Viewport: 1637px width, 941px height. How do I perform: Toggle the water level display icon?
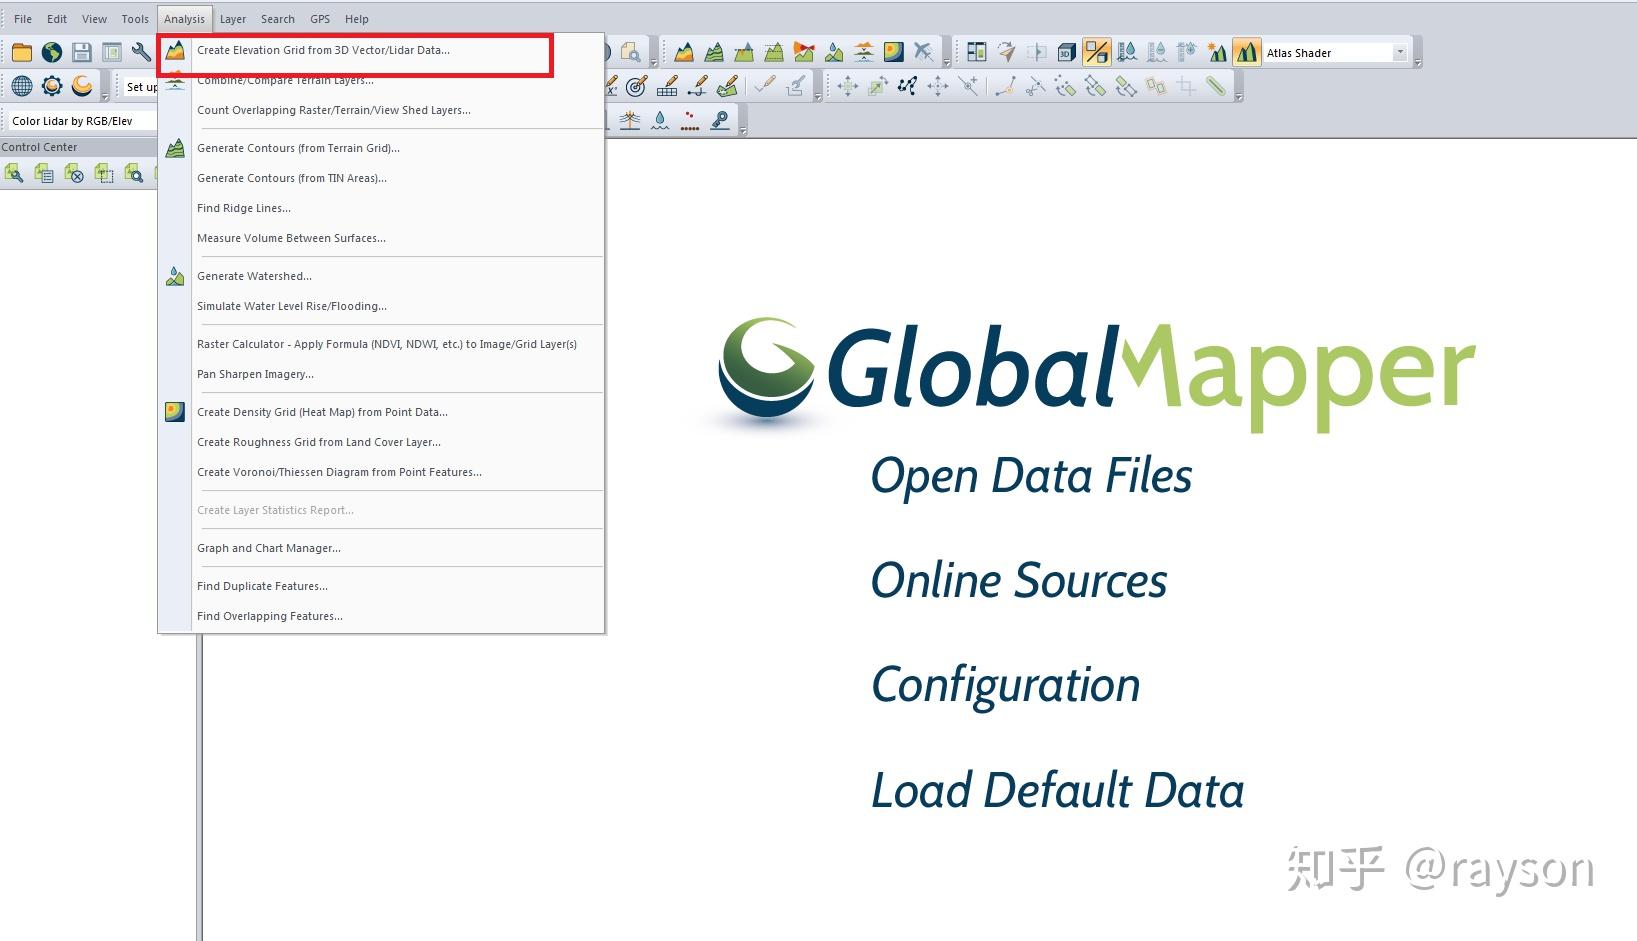tap(1127, 52)
